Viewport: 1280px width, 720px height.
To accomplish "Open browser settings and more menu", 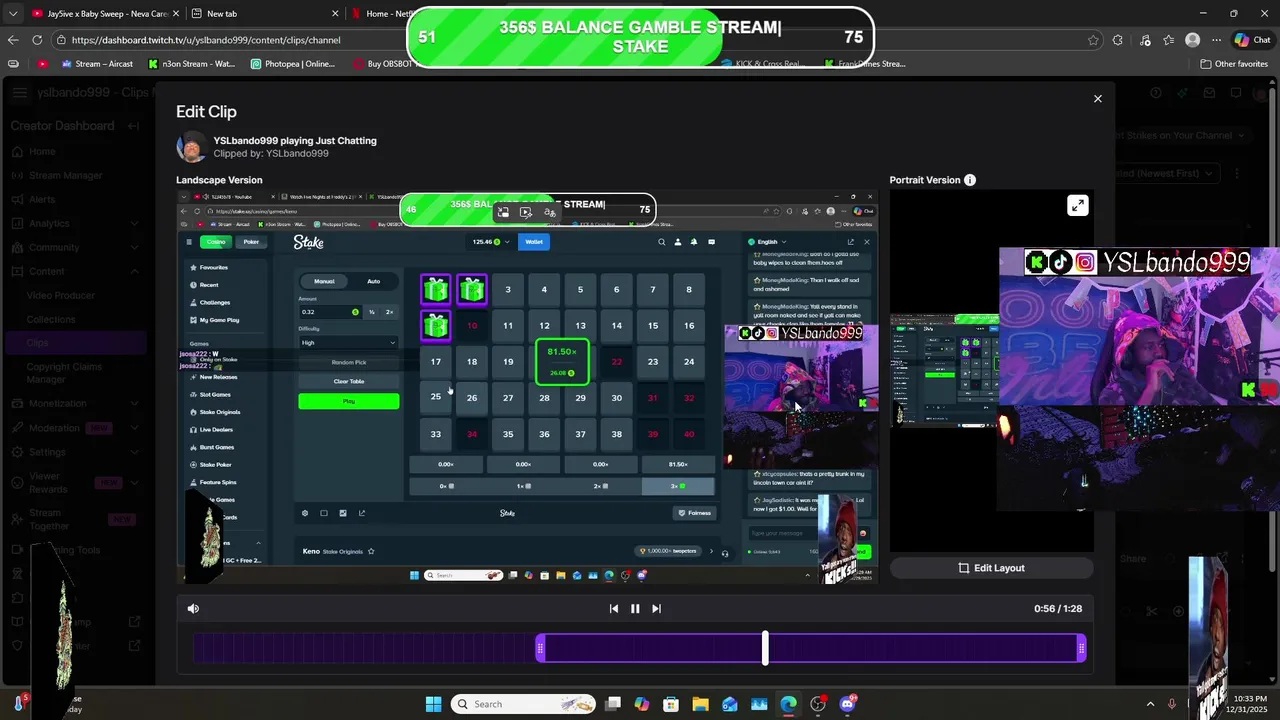I will pos(1215,40).
